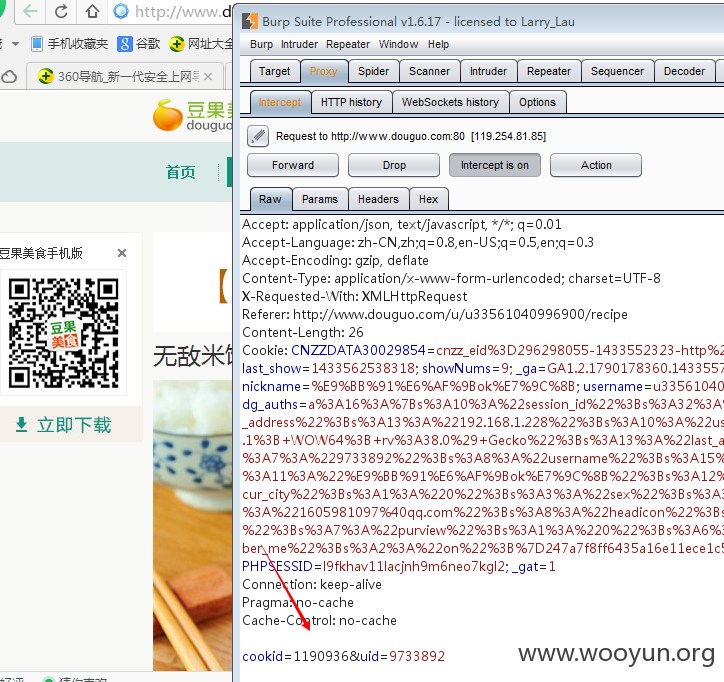The image size is (724, 682).
Task: Click the Accept-Encoding header line
Action: pos(335,260)
